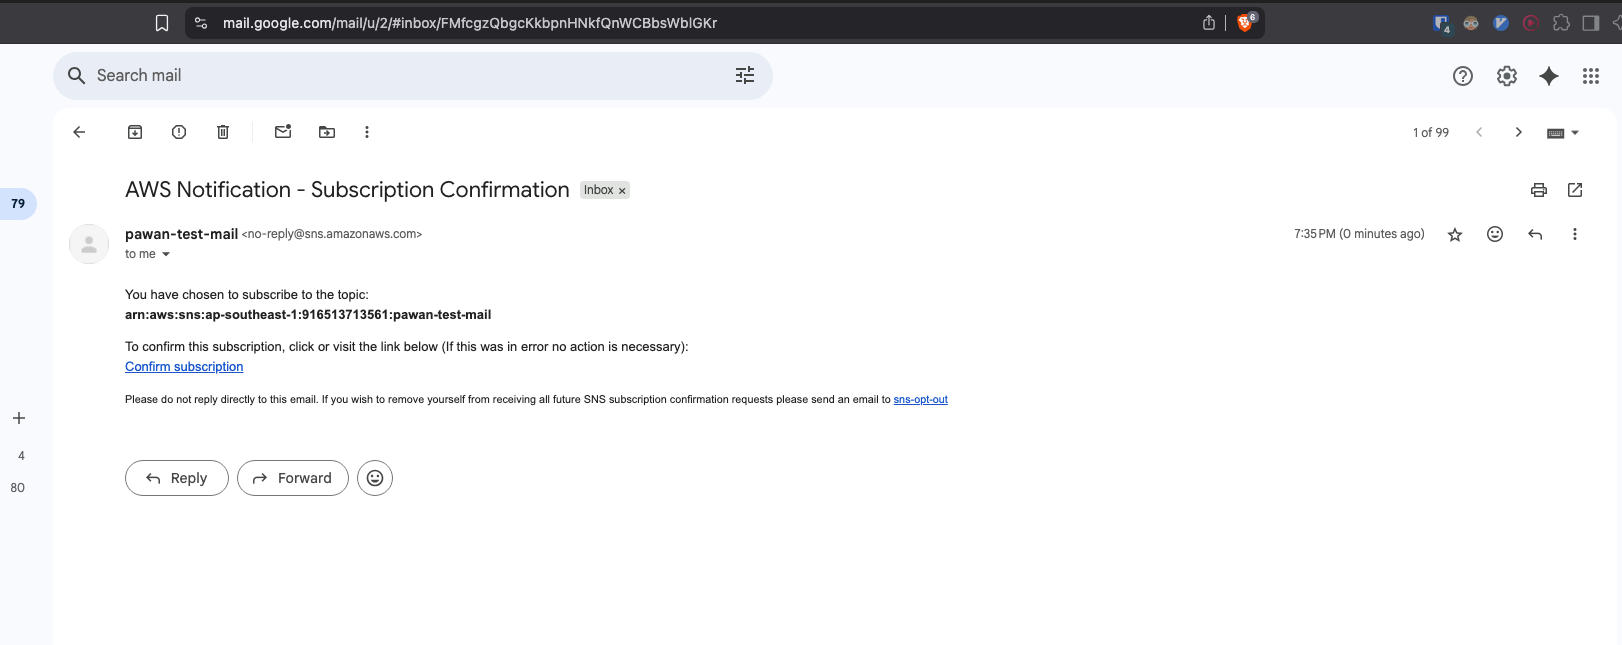
Task: Print all messages in this conversation
Action: pyautogui.click(x=1539, y=190)
